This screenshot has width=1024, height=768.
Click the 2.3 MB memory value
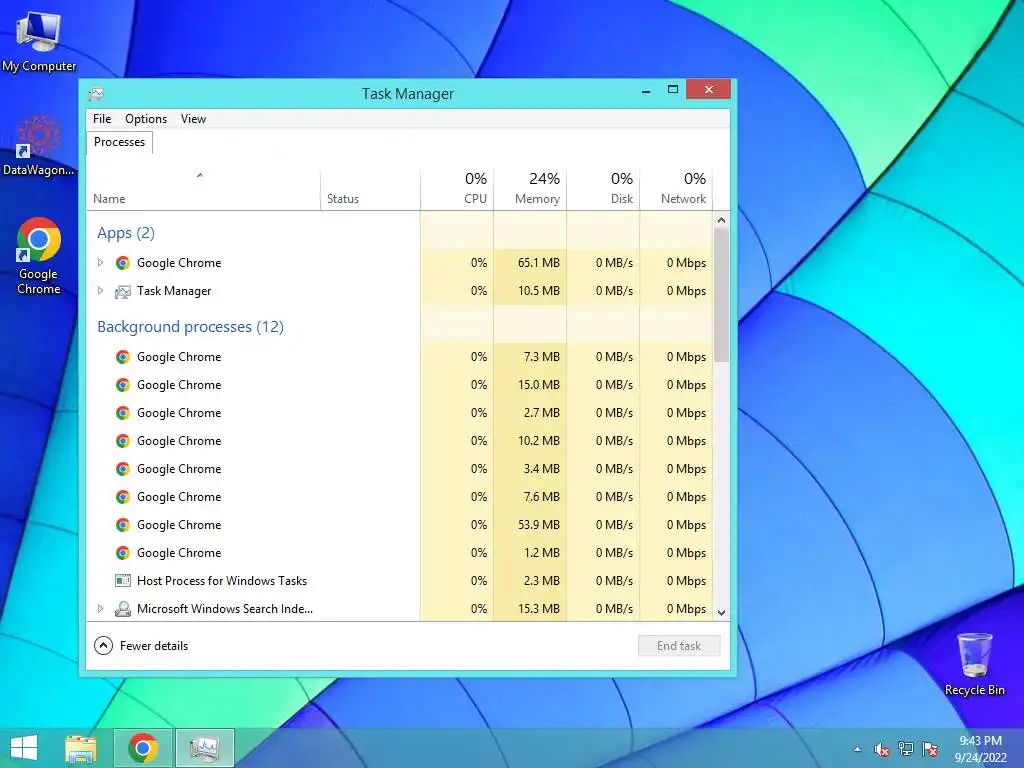(541, 581)
